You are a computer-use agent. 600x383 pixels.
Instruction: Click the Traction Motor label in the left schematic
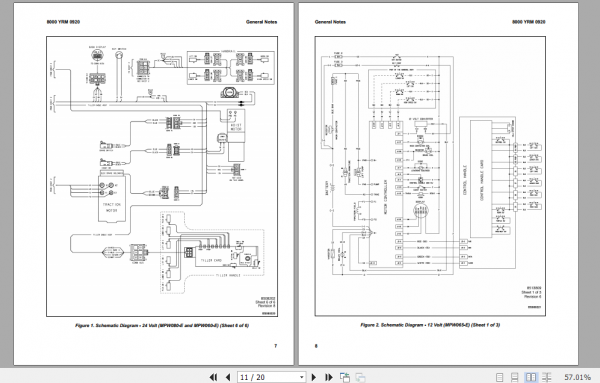point(112,207)
